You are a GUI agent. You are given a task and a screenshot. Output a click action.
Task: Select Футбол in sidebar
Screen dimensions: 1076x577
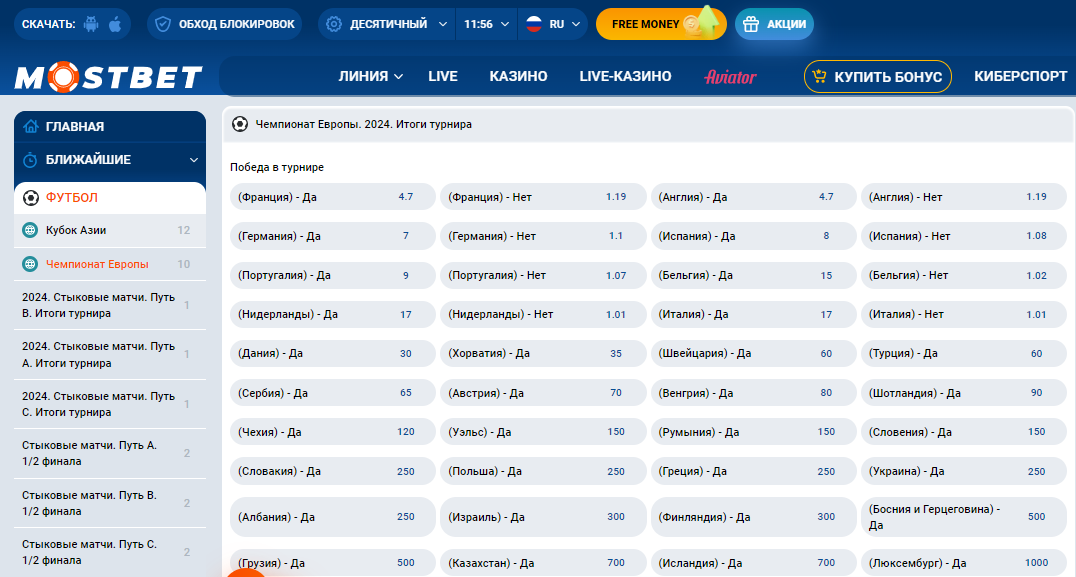(x=110, y=198)
